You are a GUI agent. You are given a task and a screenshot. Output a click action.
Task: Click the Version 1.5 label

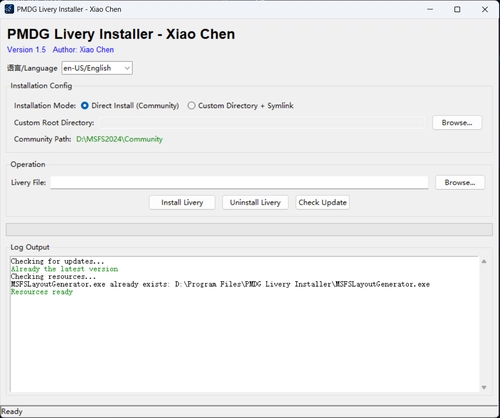tap(26, 50)
